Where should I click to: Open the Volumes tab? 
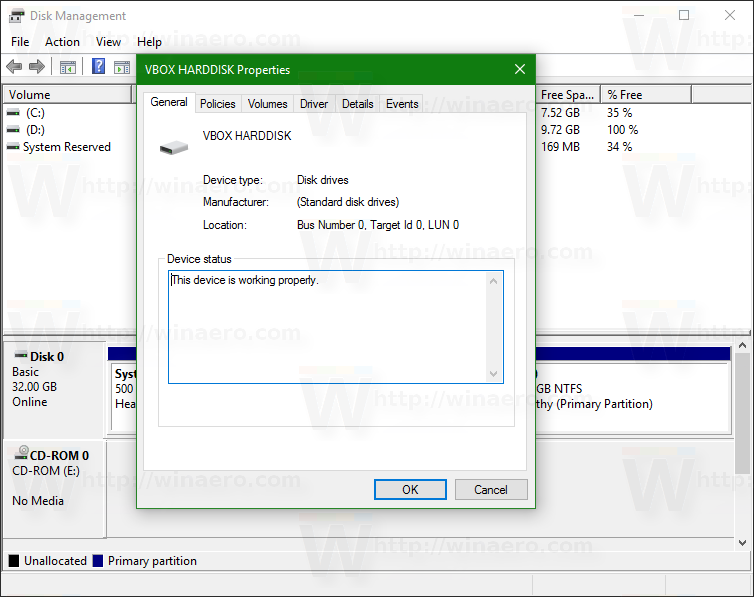point(267,104)
